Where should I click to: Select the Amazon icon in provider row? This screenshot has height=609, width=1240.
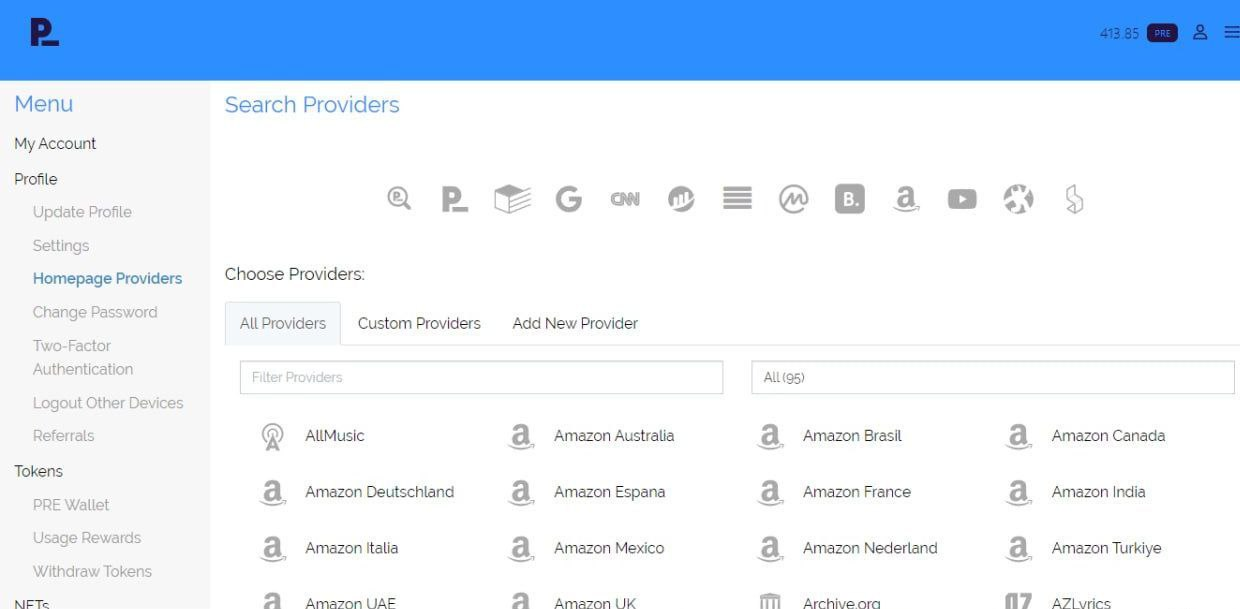pyautogui.click(x=906, y=200)
